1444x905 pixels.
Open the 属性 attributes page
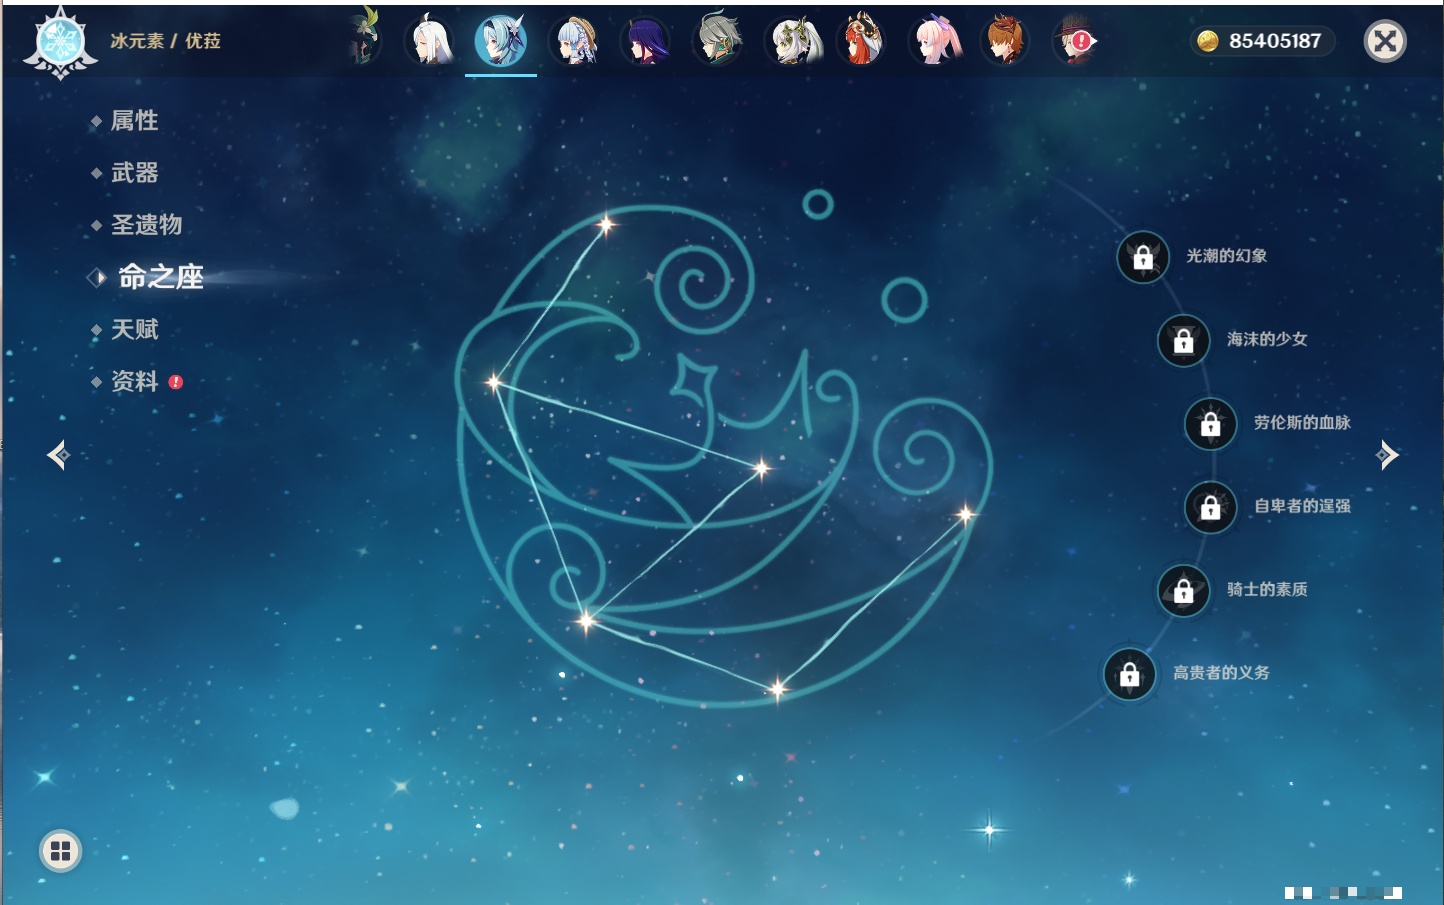point(135,121)
